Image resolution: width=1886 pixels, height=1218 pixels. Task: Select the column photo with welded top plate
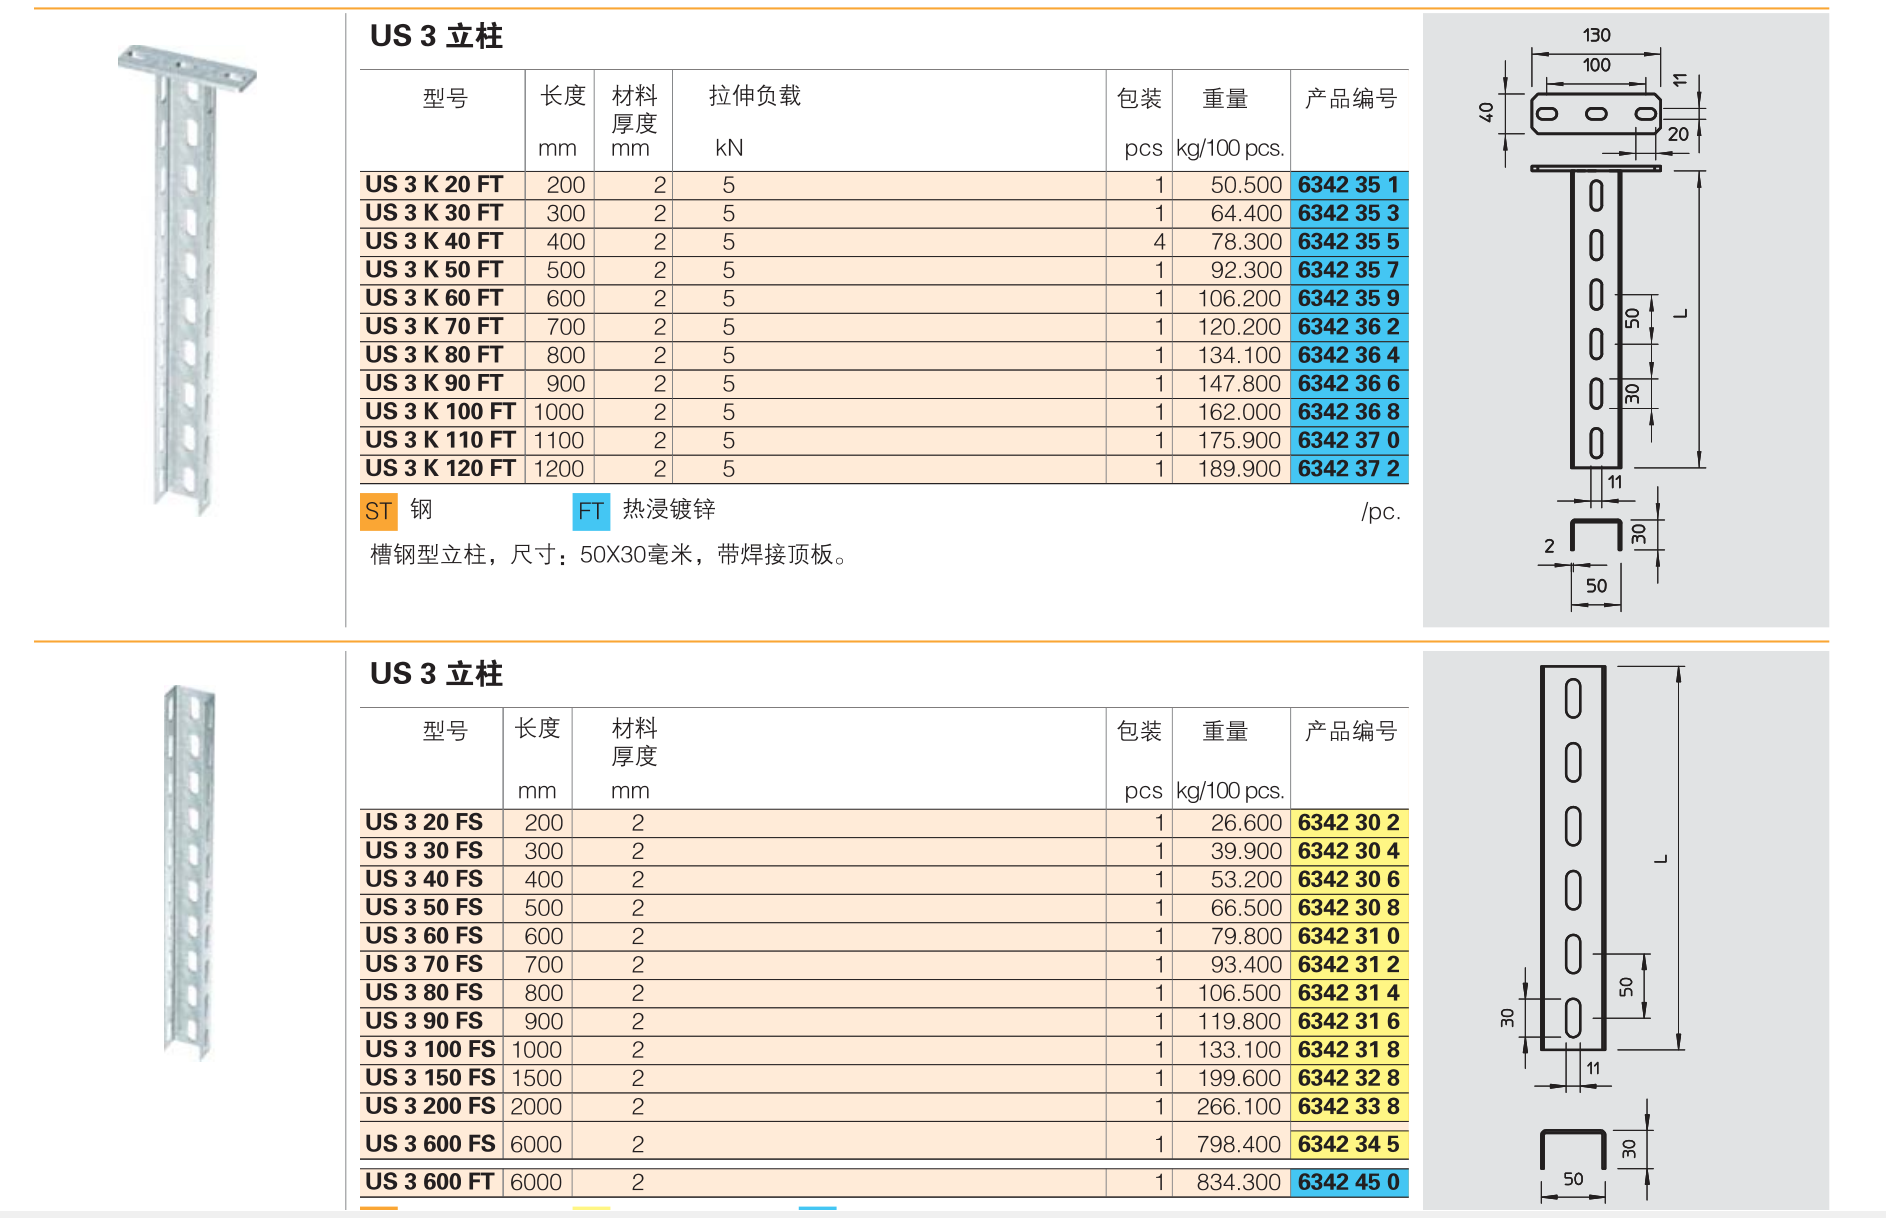point(187,279)
